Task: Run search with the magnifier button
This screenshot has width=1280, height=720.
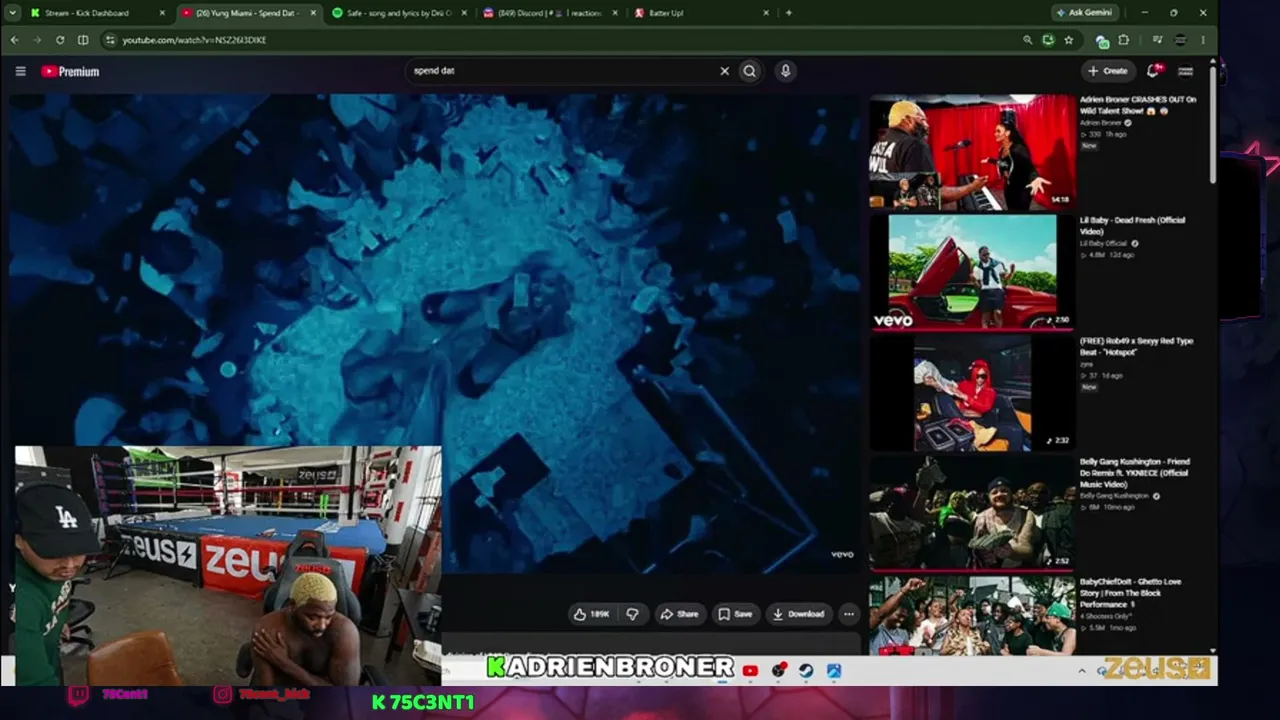Action: coord(749,71)
